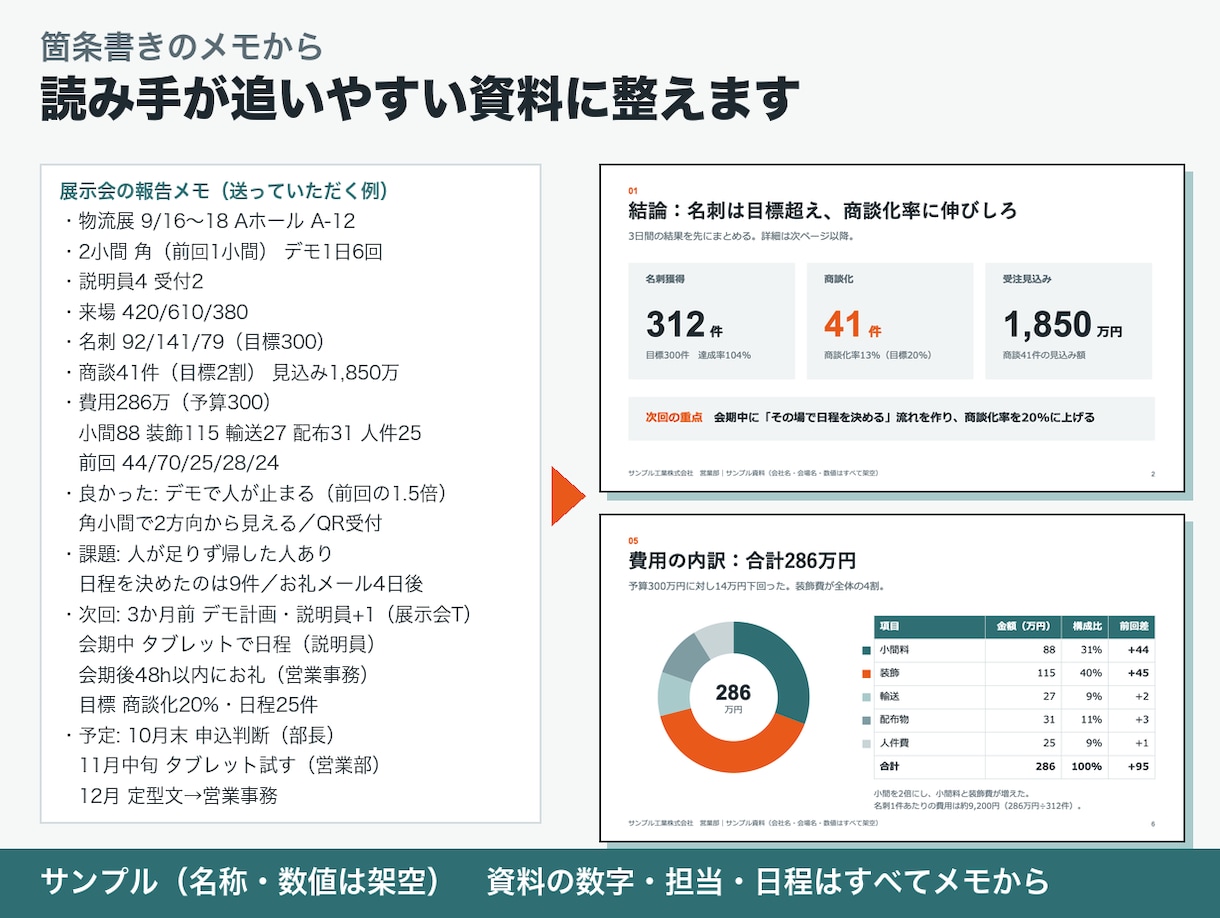1220x918 pixels.
Task: Select the 312件 value
Action: [684, 325]
